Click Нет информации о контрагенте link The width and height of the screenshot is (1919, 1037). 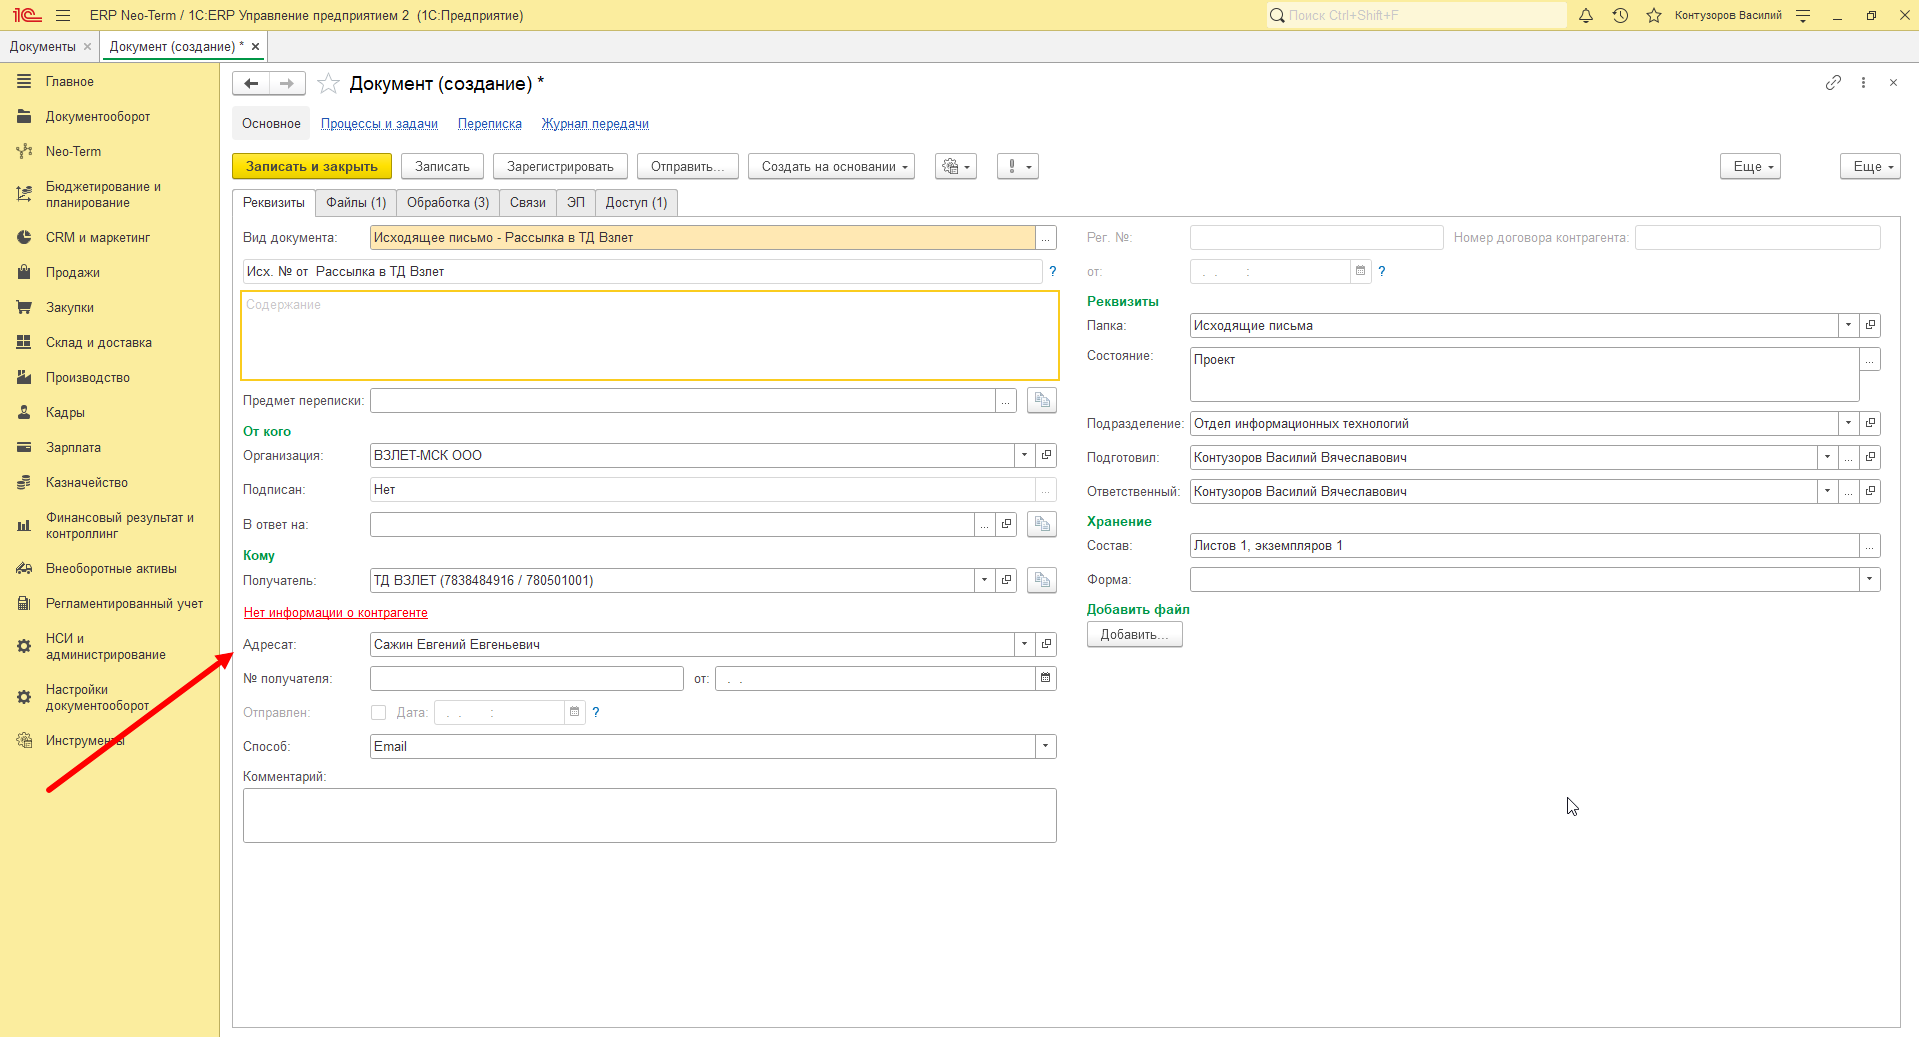coord(336,613)
